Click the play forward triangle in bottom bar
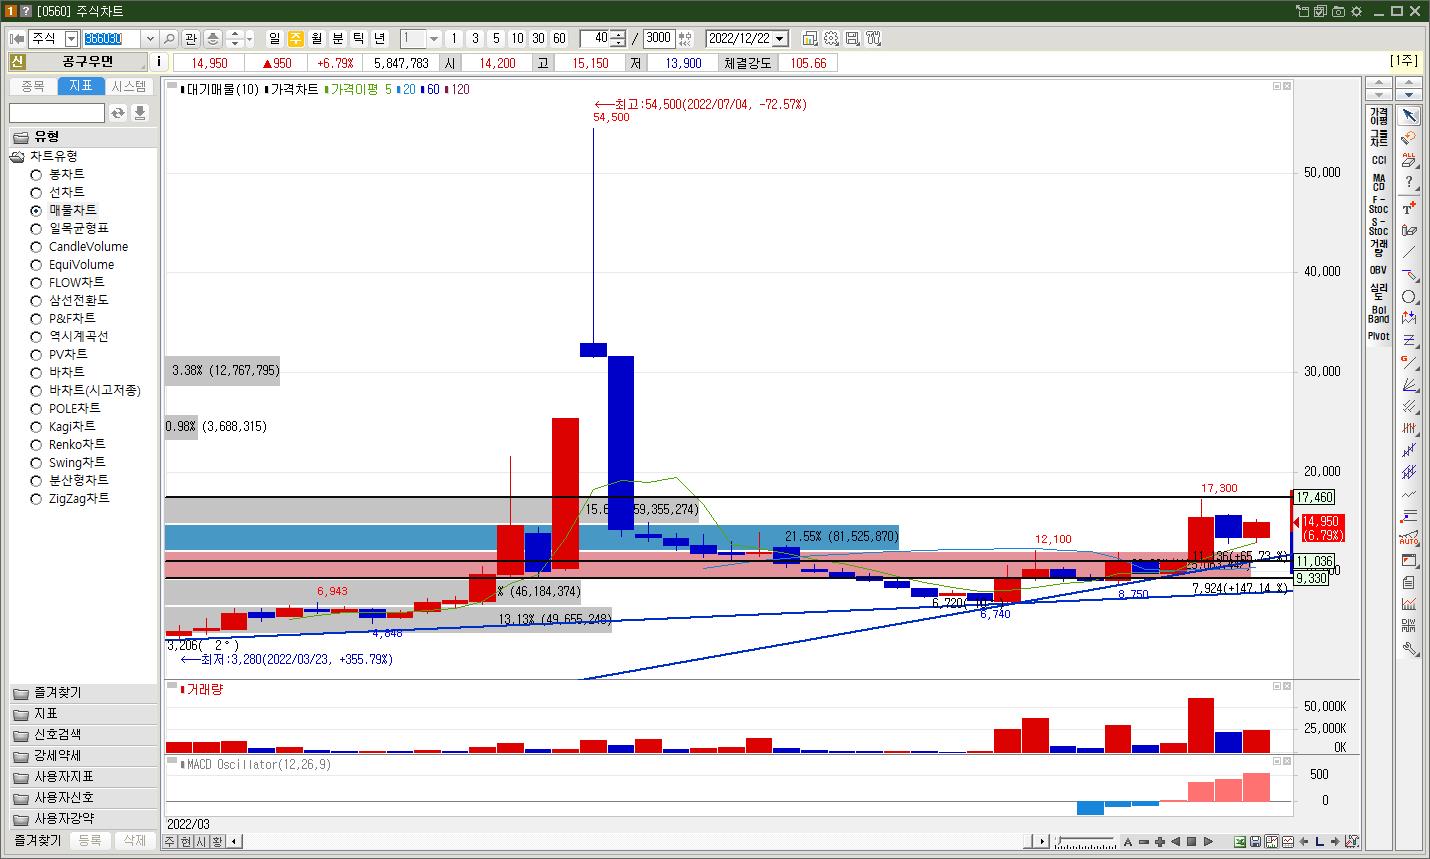 coord(1208,841)
